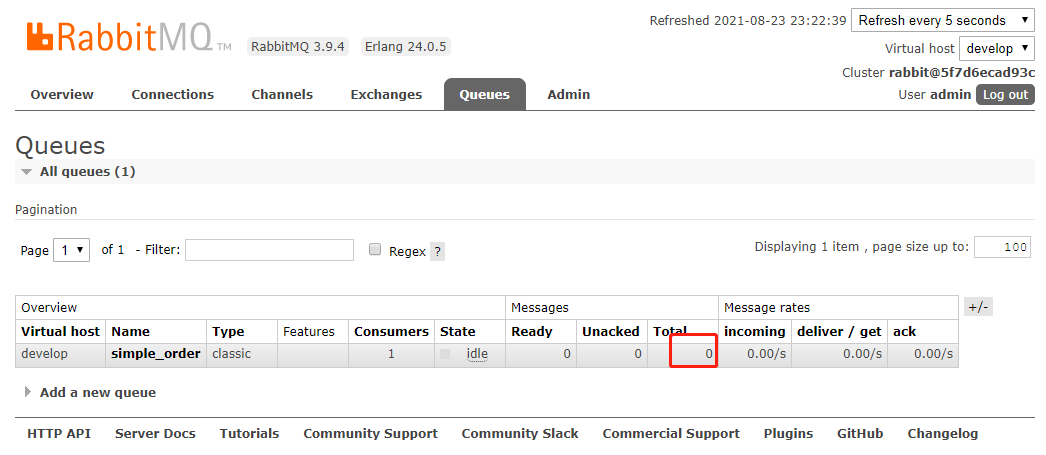
Task: Sort queues by Virtual host column
Action: [x=61, y=332]
